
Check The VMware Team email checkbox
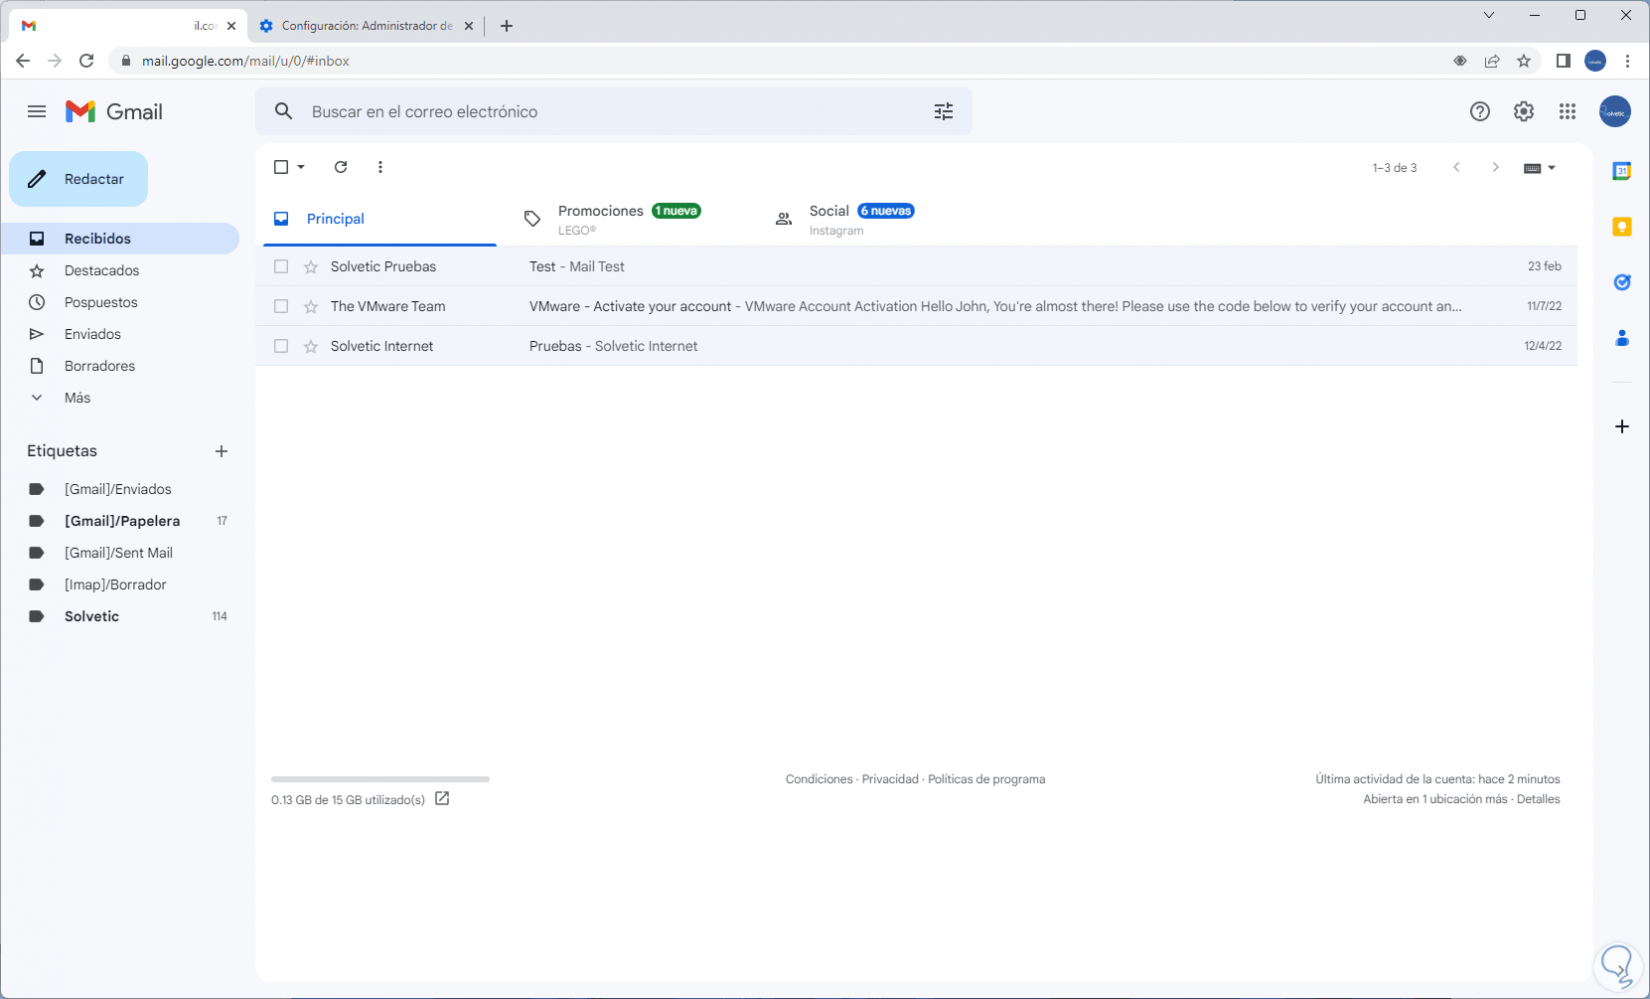coord(281,307)
